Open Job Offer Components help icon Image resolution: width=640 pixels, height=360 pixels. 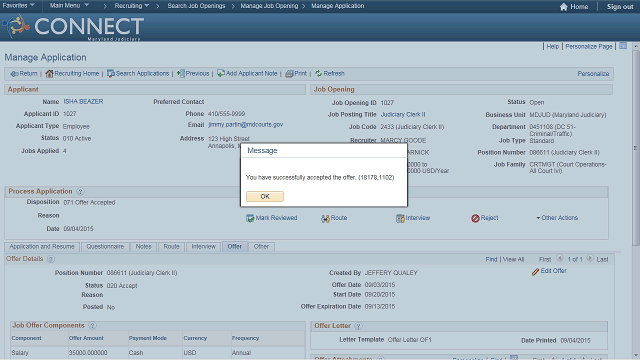pyautogui.click(x=92, y=325)
